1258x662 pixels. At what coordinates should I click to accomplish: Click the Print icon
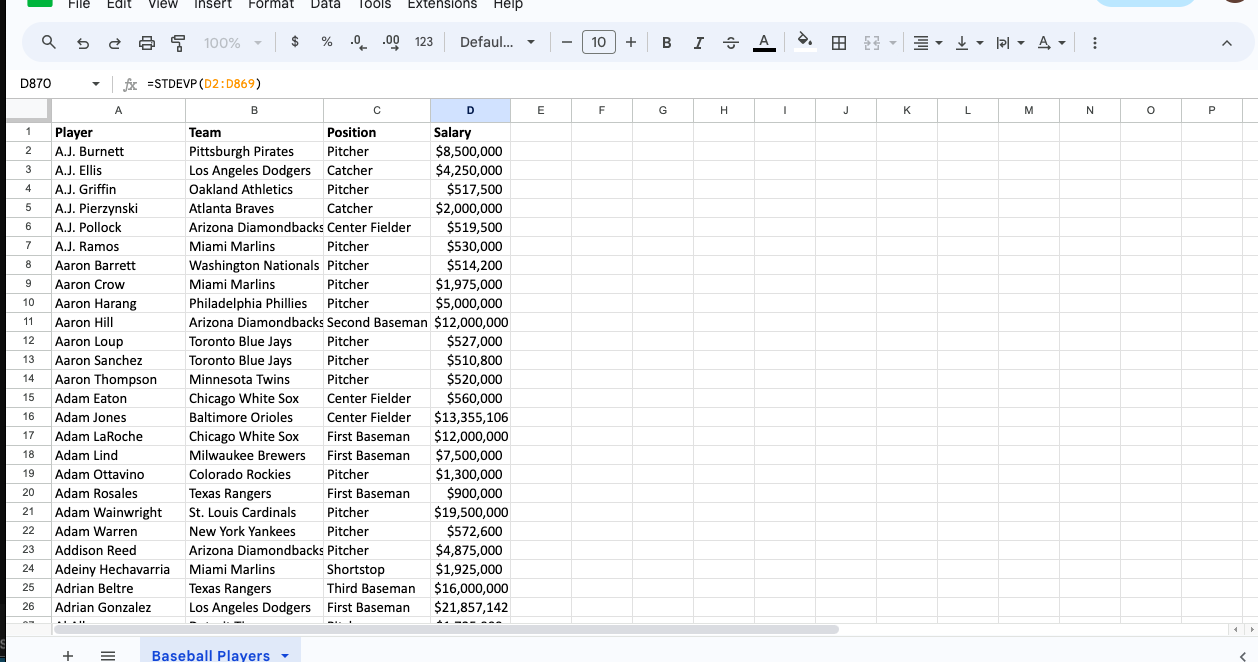click(146, 42)
